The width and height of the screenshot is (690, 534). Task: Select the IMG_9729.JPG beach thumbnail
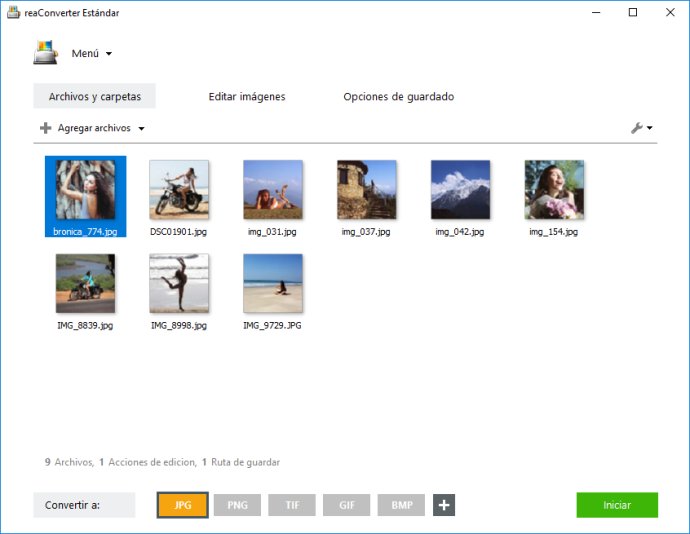(x=273, y=283)
